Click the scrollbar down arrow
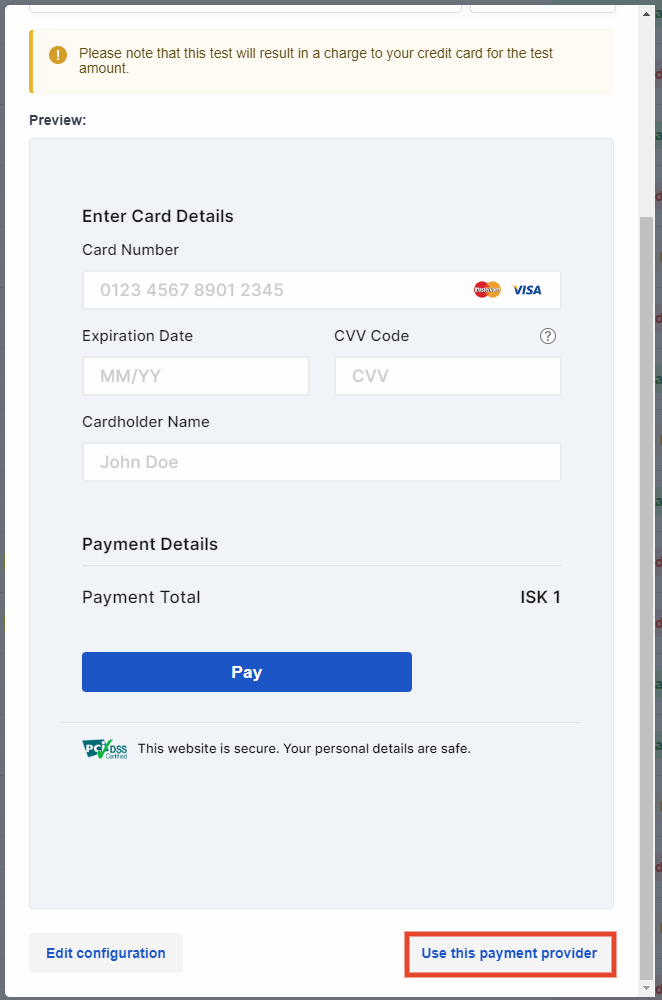The image size is (662, 1000). click(x=646, y=987)
